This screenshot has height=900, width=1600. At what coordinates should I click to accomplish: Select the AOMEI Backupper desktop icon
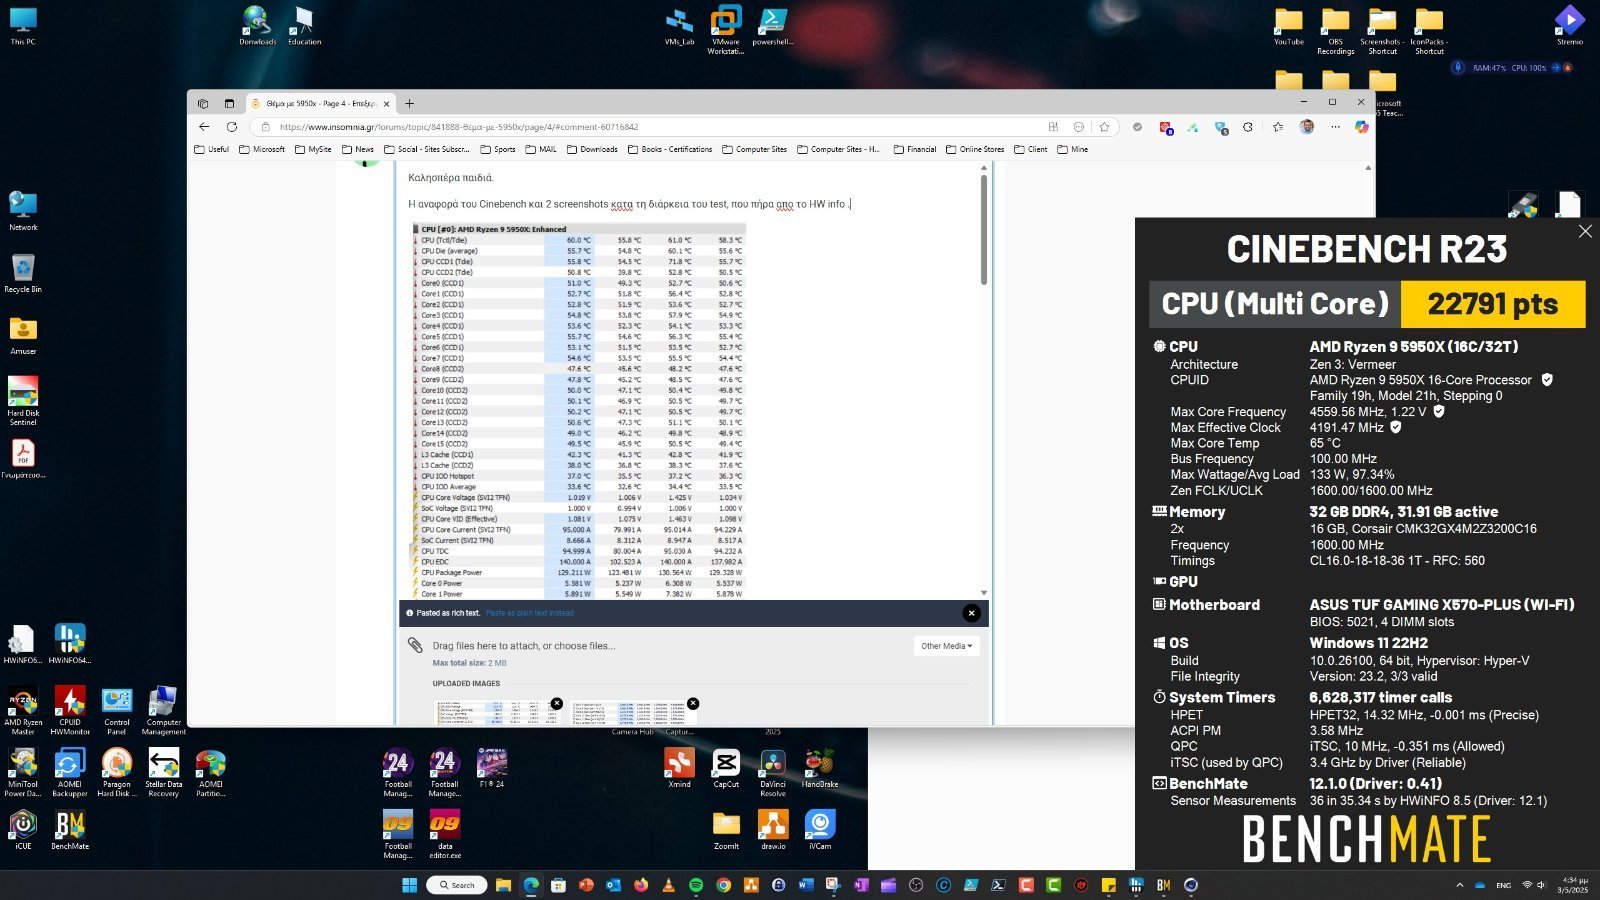coord(70,773)
